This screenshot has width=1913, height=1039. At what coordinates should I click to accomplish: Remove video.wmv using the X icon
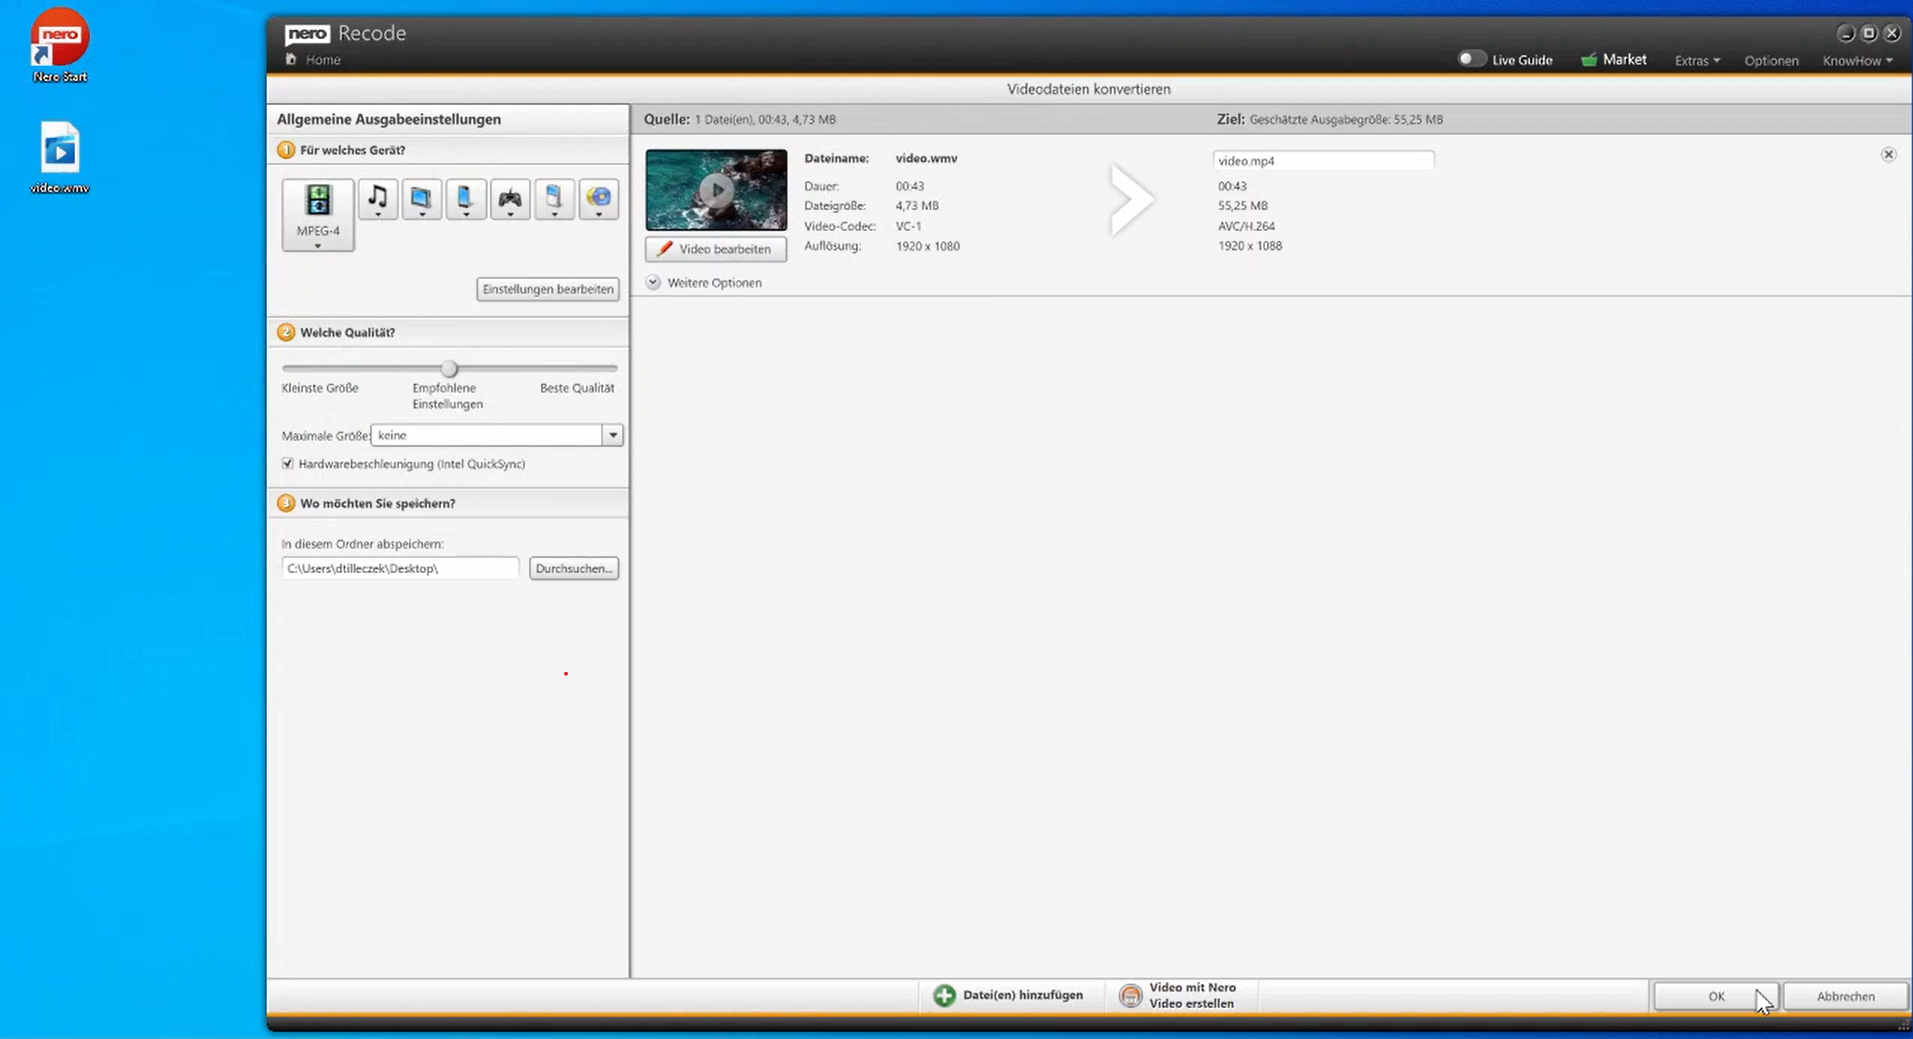click(x=1888, y=154)
